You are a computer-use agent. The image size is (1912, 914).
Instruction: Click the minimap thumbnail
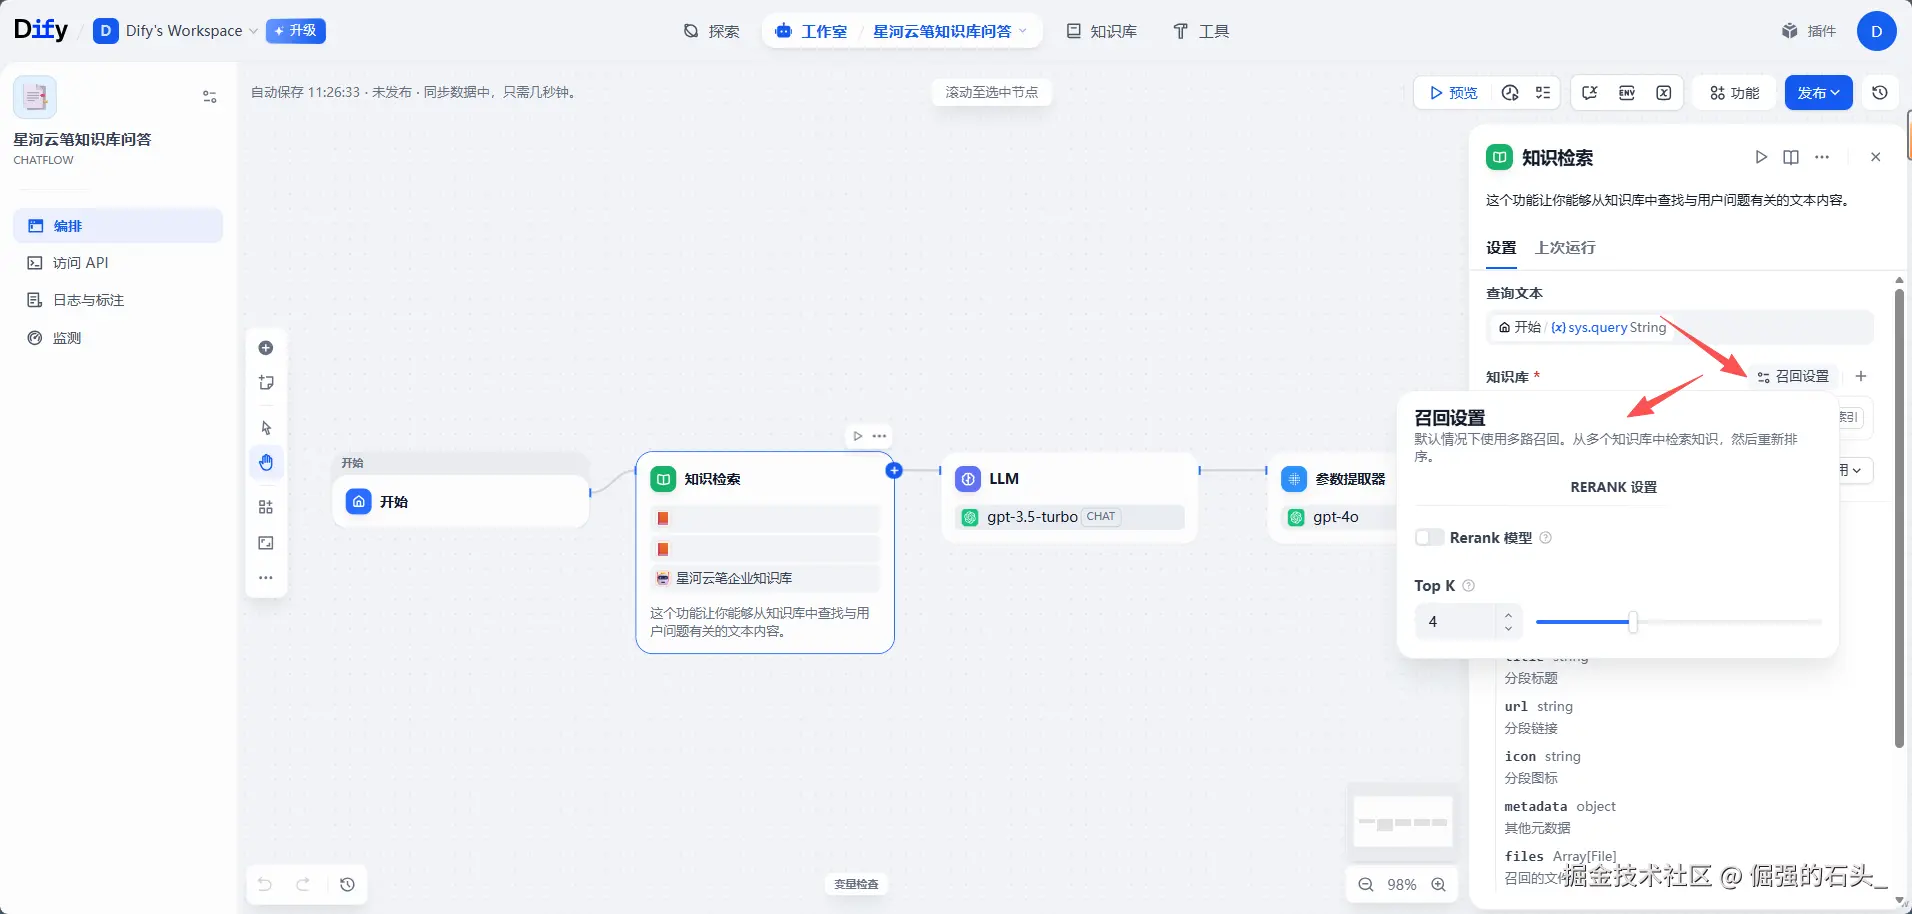[1402, 823]
